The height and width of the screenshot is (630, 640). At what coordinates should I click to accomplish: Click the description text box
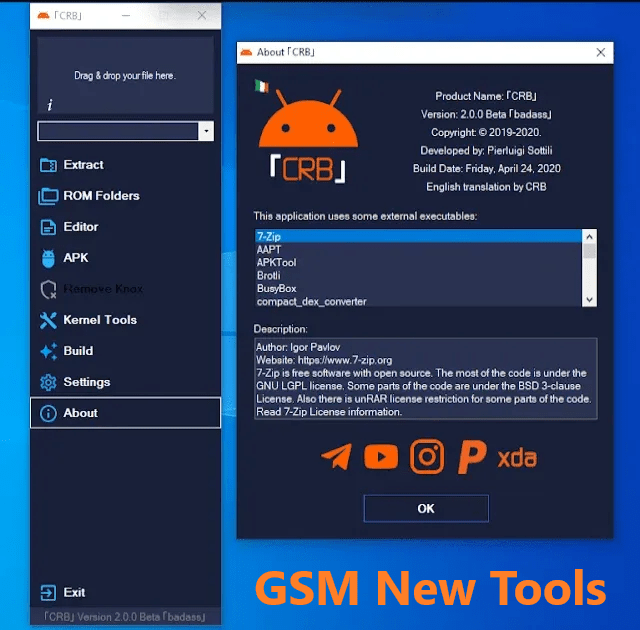pyautogui.click(x=426, y=379)
